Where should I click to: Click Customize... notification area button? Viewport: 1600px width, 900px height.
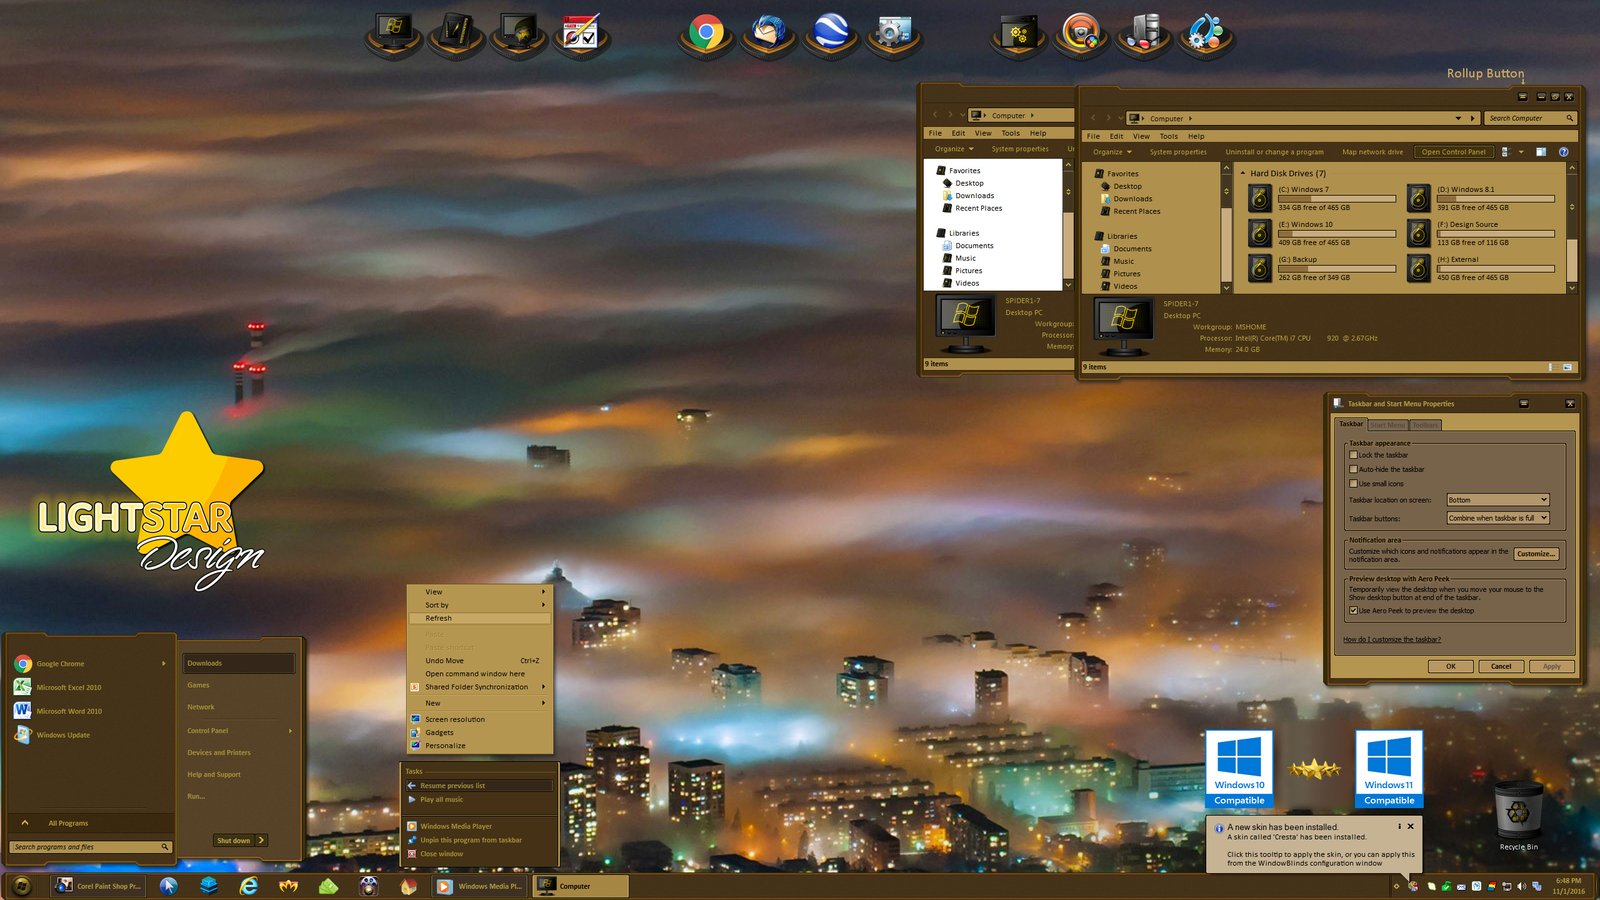pos(1535,554)
